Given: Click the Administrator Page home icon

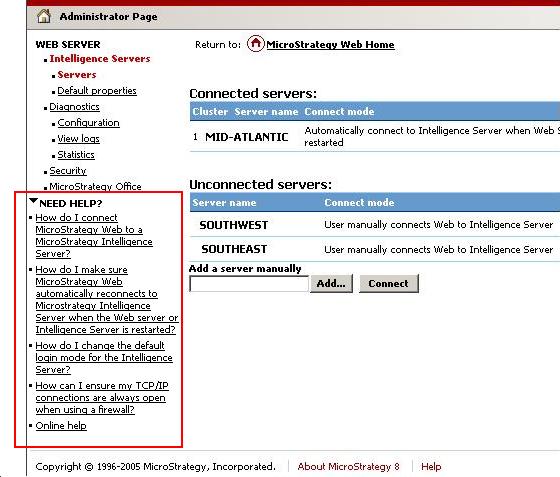Looking at the screenshot, I should 44,16.
